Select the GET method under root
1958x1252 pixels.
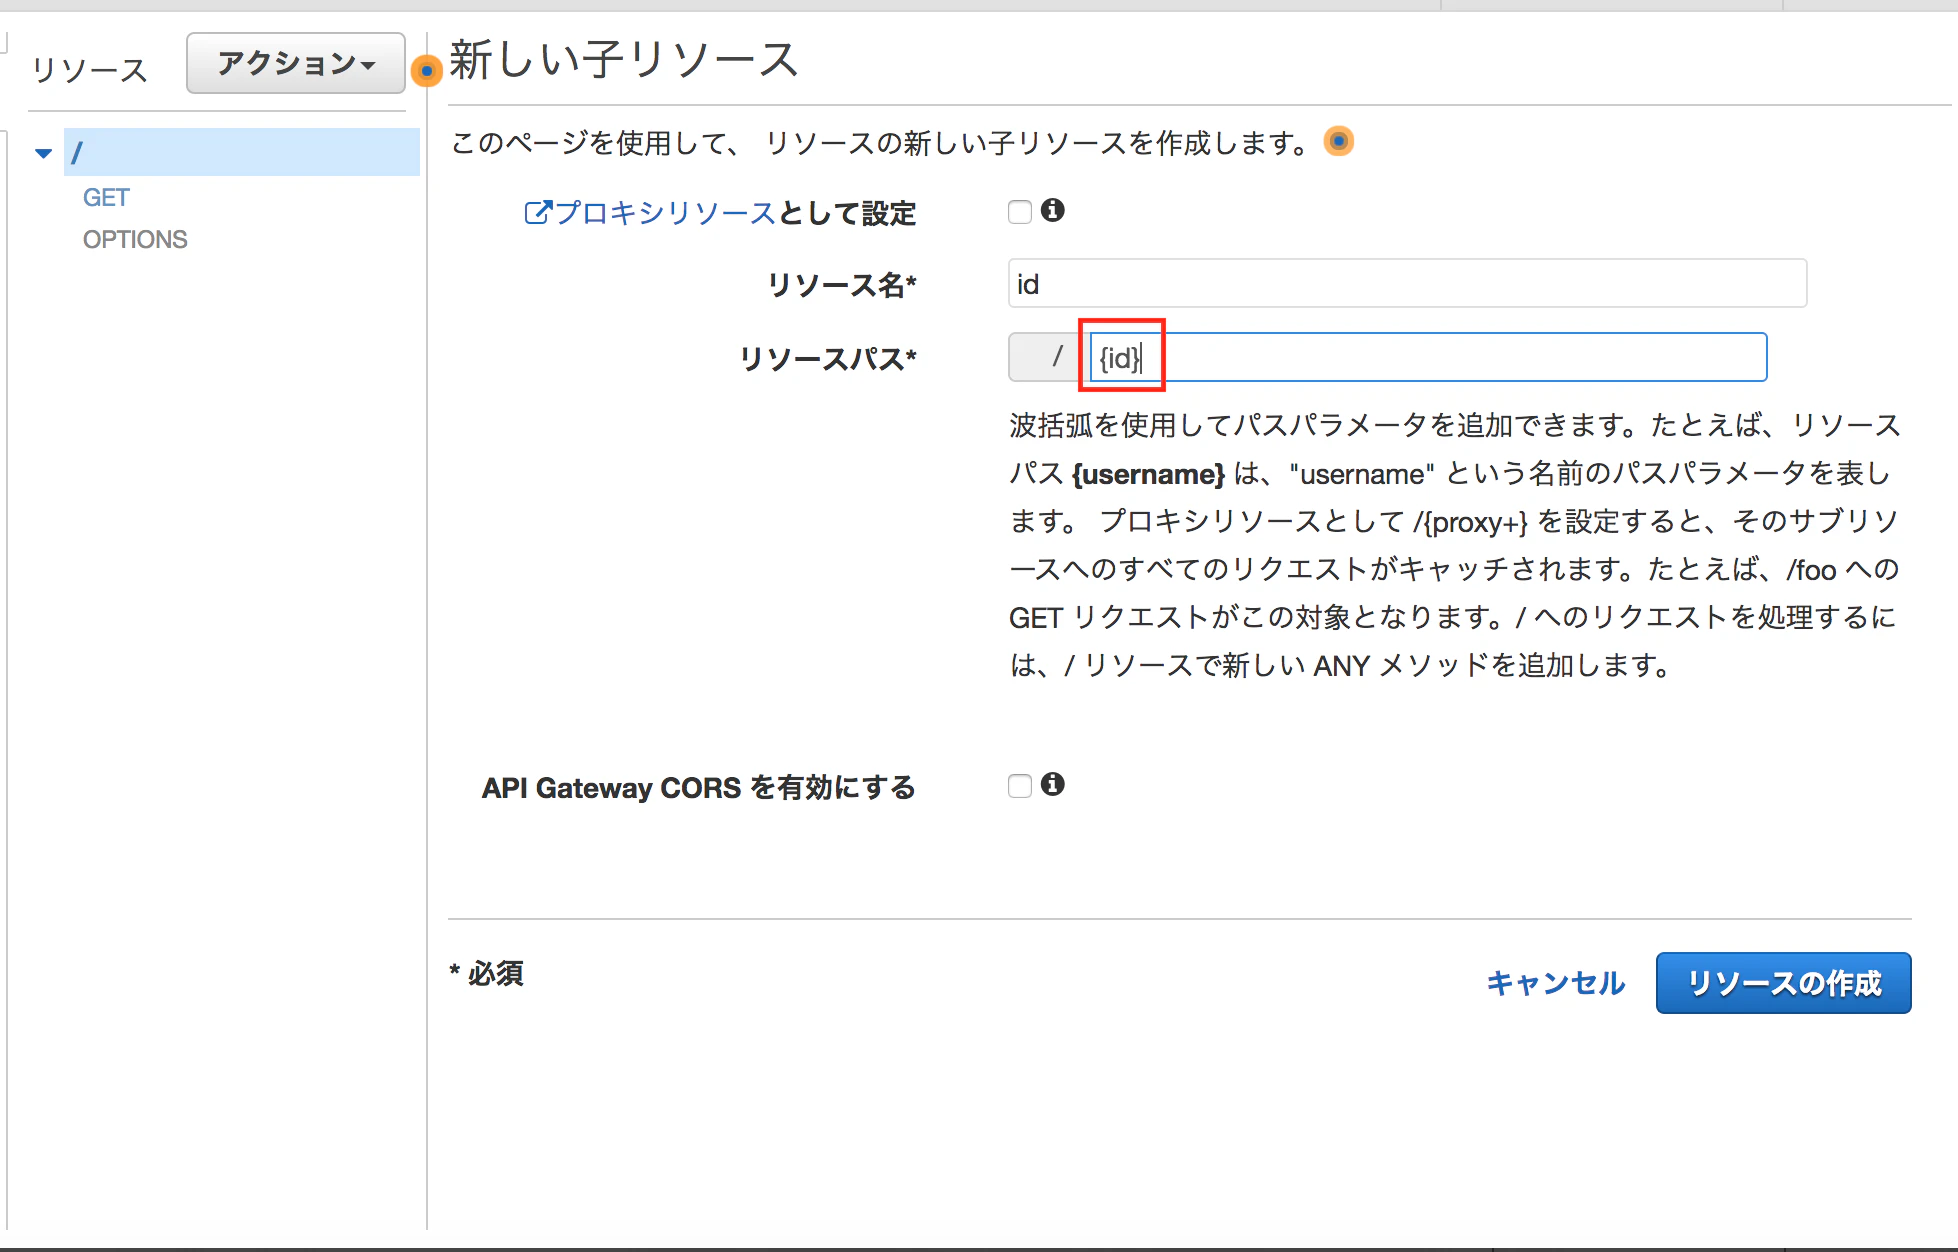(x=106, y=197)
